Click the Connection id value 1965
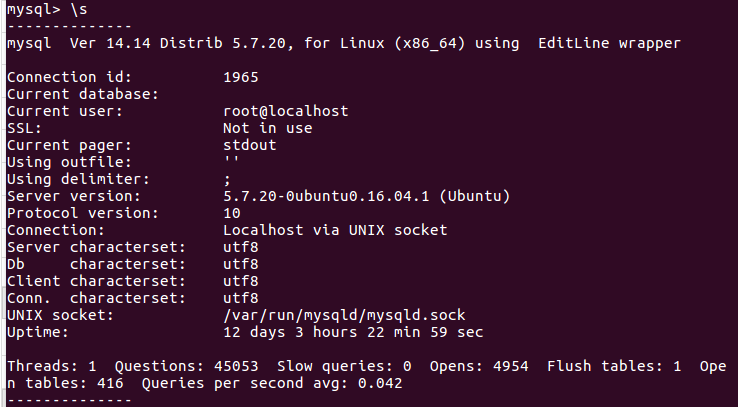The width and height of the screenshot is (738, 407). point(241,77)
